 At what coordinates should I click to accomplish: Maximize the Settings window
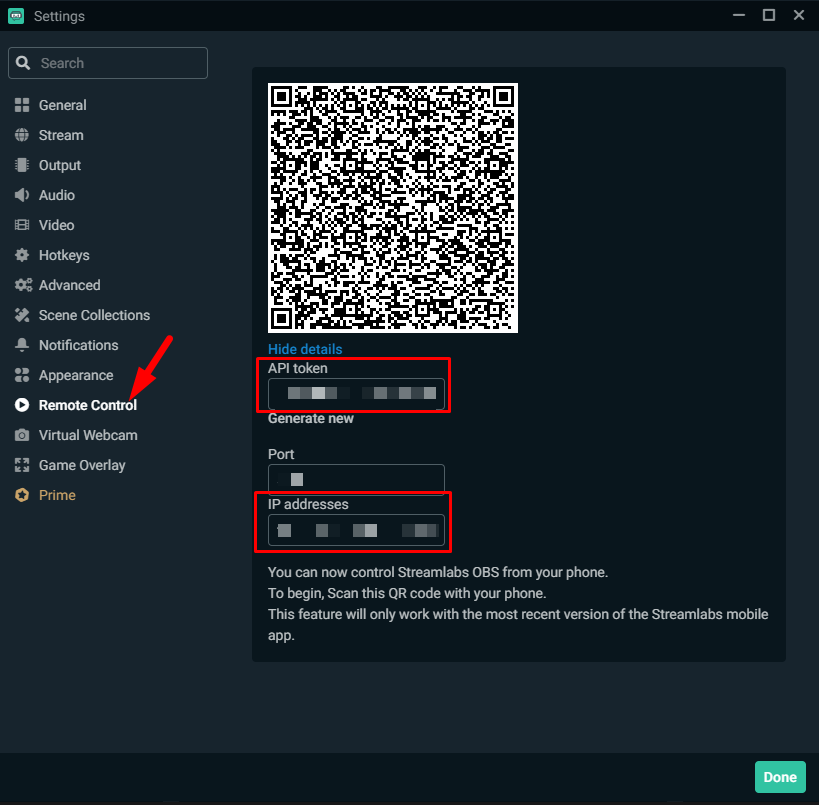coord(769,16)
